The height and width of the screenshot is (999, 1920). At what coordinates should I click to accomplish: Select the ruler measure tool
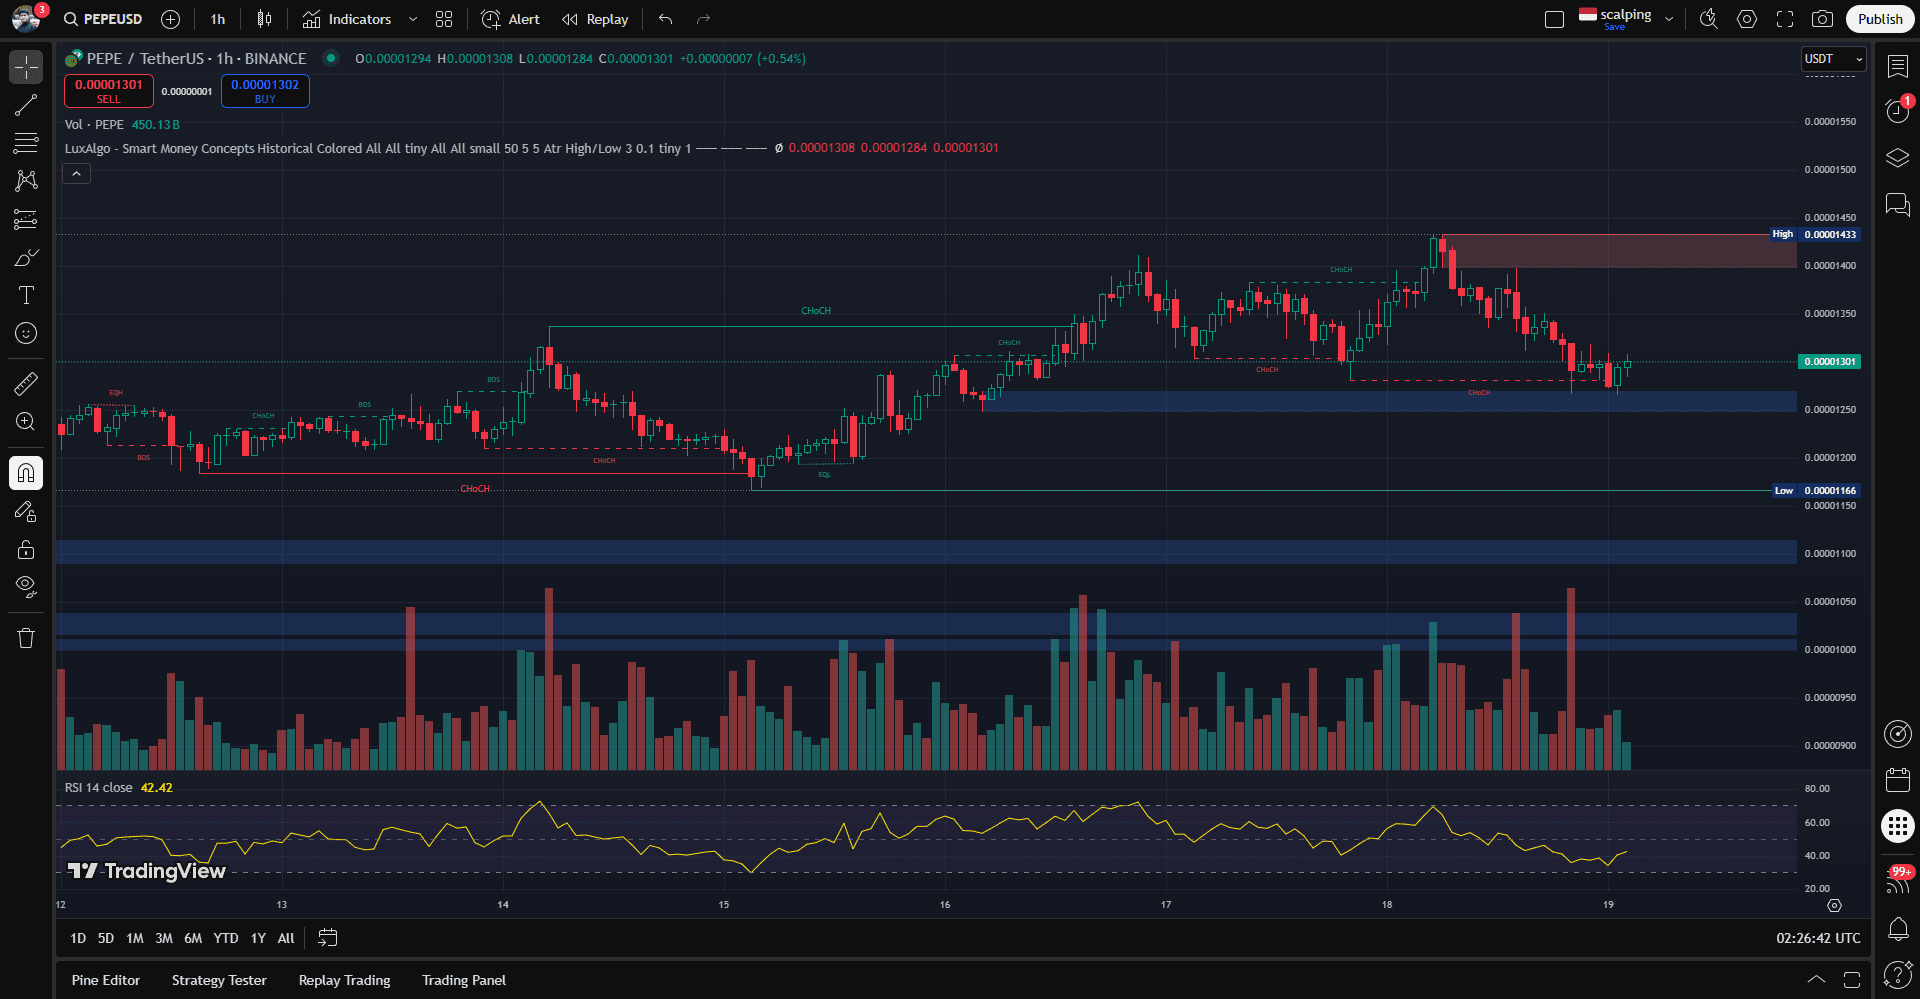click(x=26, y=383)
